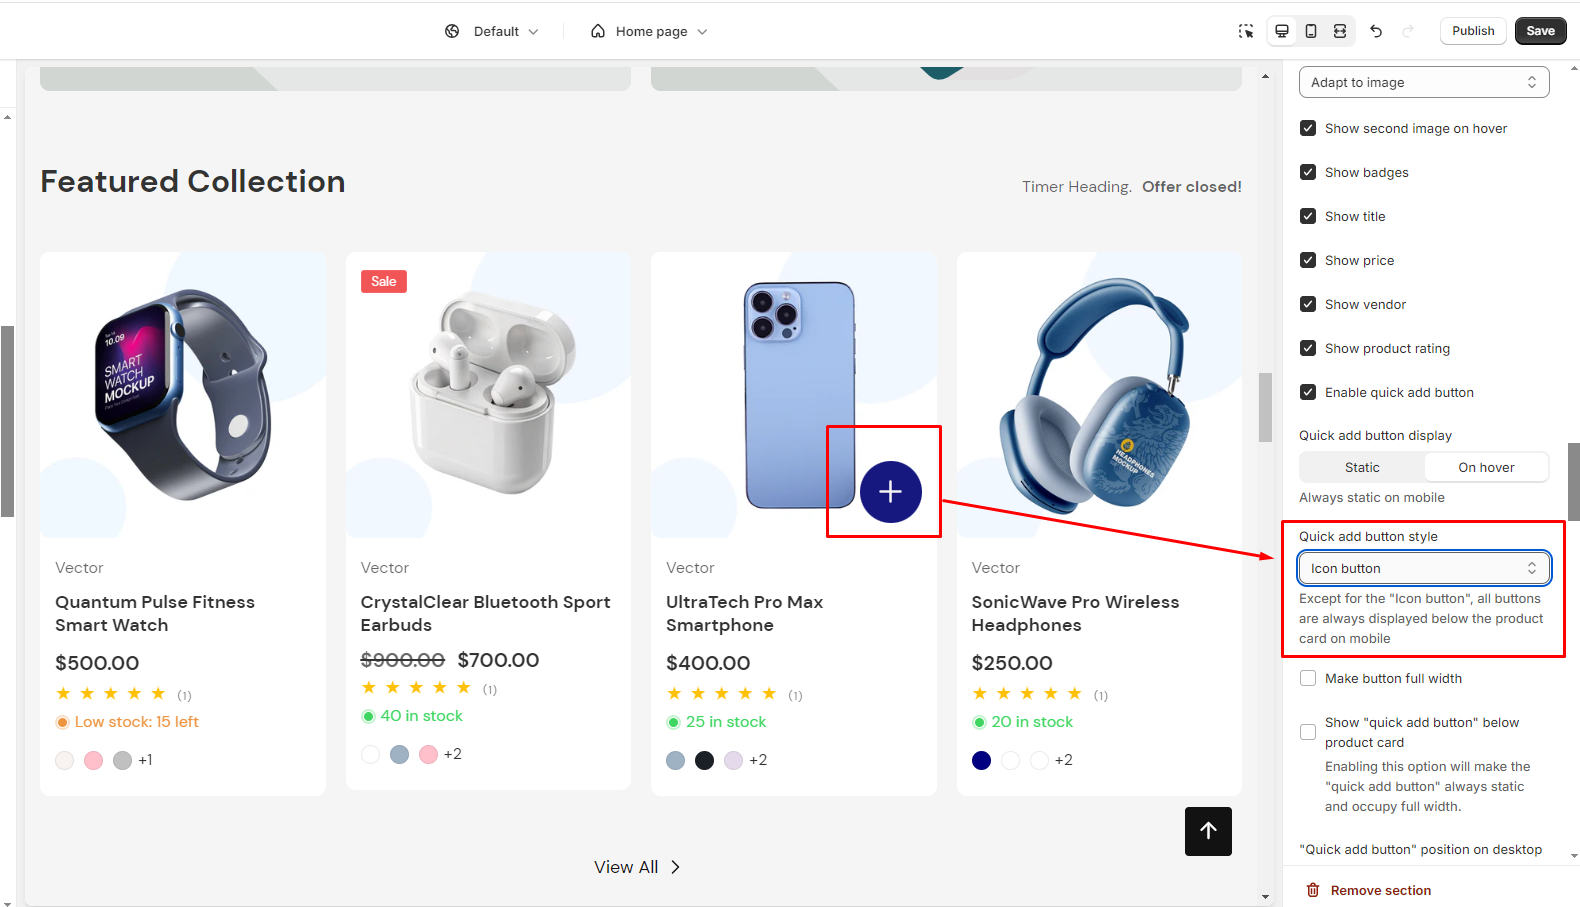Select Static quick add display option
This screenshot has width=1580, height=907.
[x=1361, y=467]
